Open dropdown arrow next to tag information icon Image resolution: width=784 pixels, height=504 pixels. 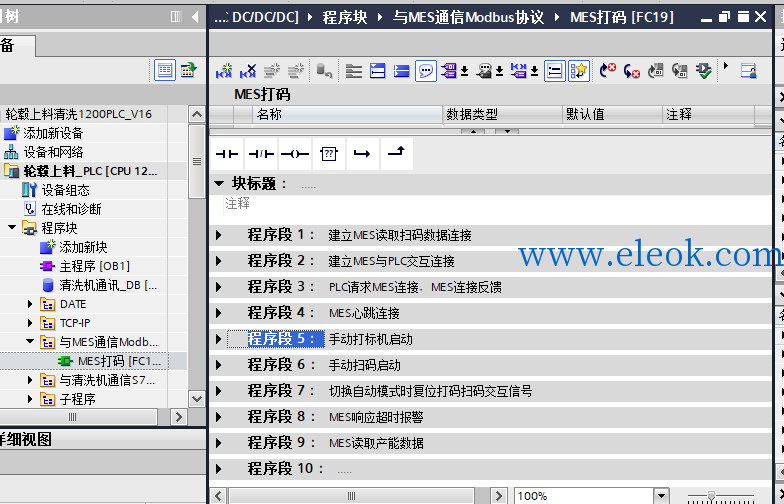pyautogui.click(x=499, y=72)
